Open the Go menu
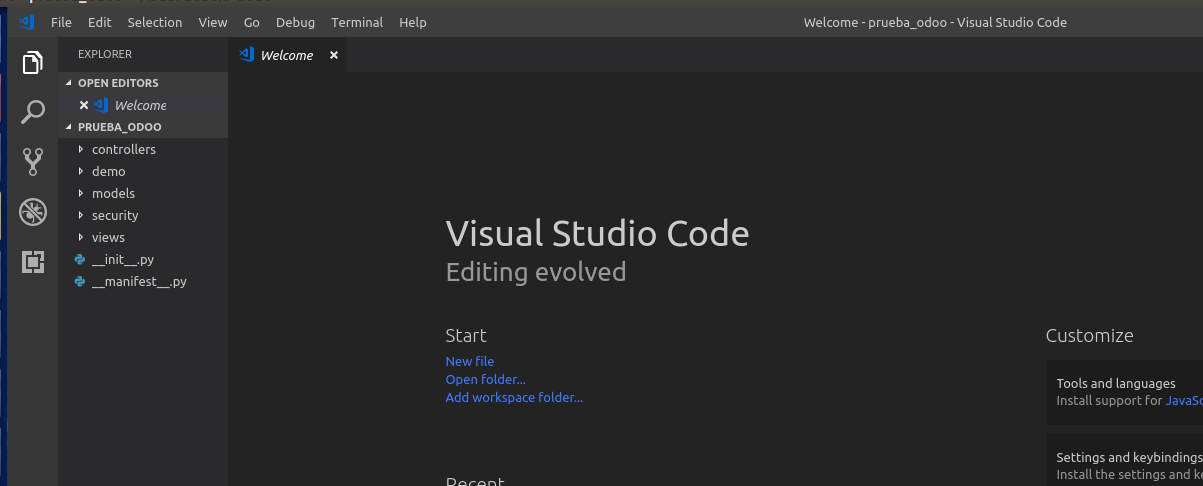The image size is (1203, 486). (252, 22)
